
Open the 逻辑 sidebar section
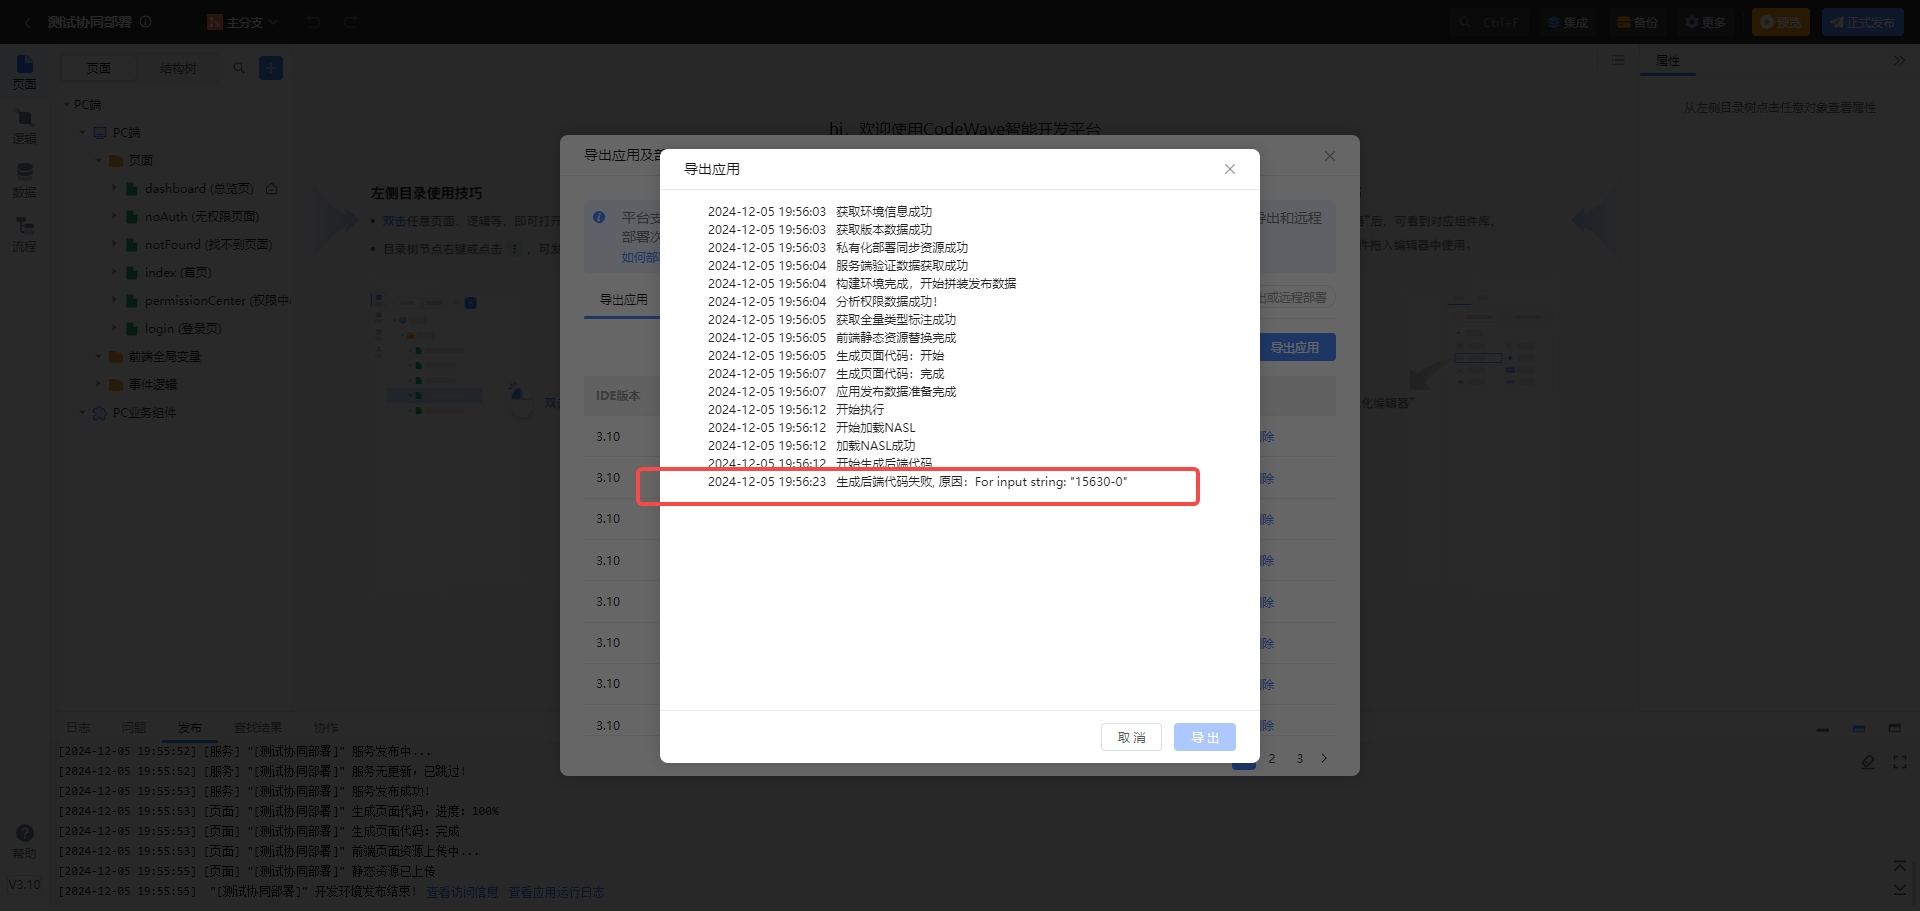click(x=25, y=127)
